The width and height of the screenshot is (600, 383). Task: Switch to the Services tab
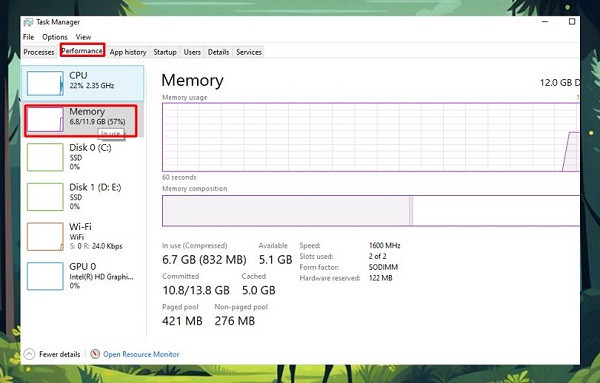pyautogui.click(x=249, y=52)
